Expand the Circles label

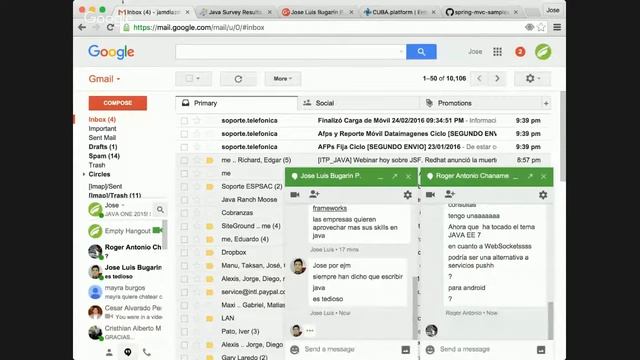click(84, 174)
